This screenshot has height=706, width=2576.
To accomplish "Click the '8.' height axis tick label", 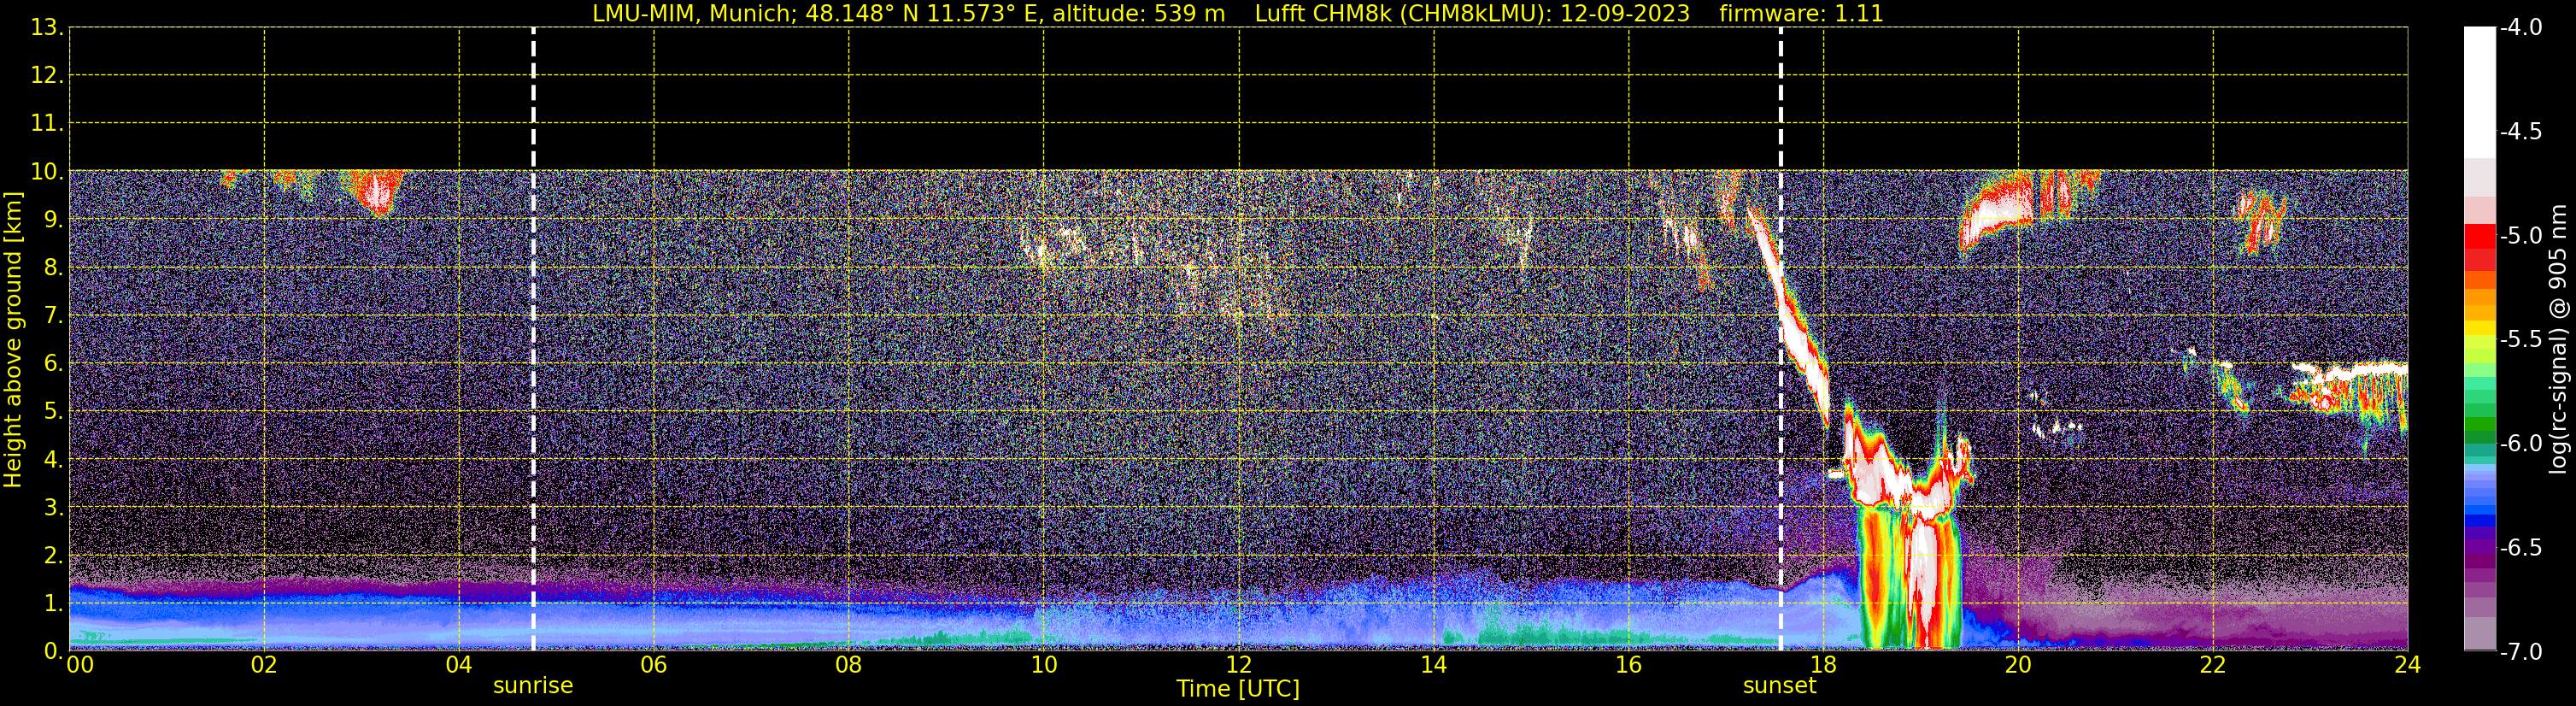I will coord(53,267).
